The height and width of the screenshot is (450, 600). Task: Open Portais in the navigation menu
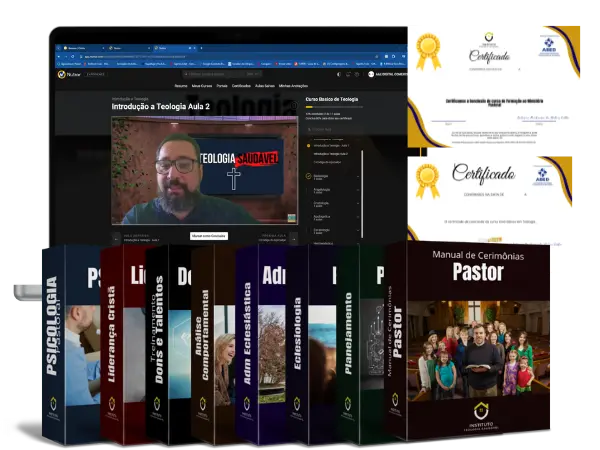pyautogui.click(x=222, y=86)
